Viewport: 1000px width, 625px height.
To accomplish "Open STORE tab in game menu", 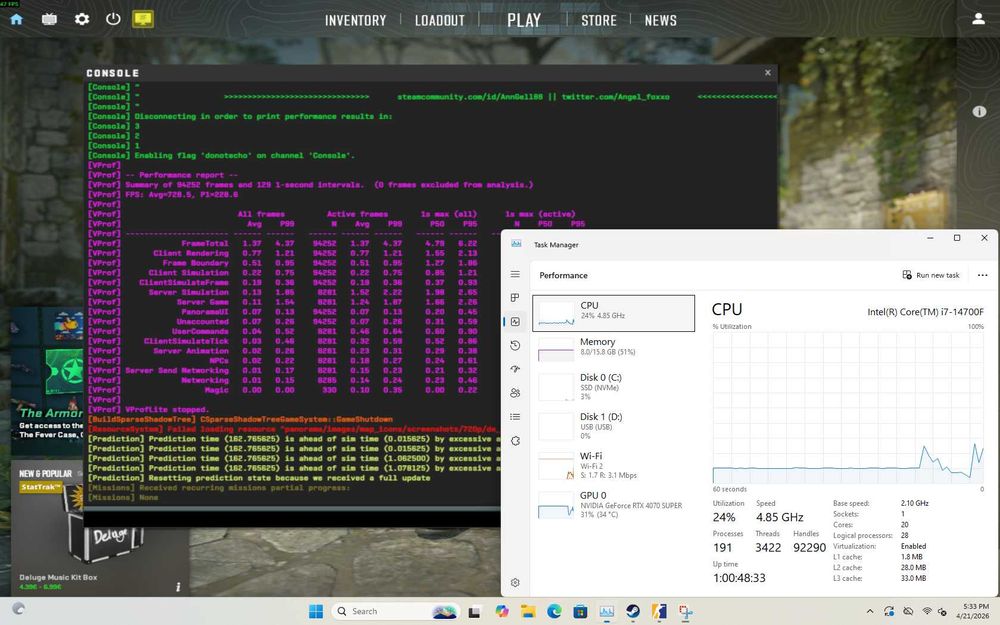I will click(598, 20).
